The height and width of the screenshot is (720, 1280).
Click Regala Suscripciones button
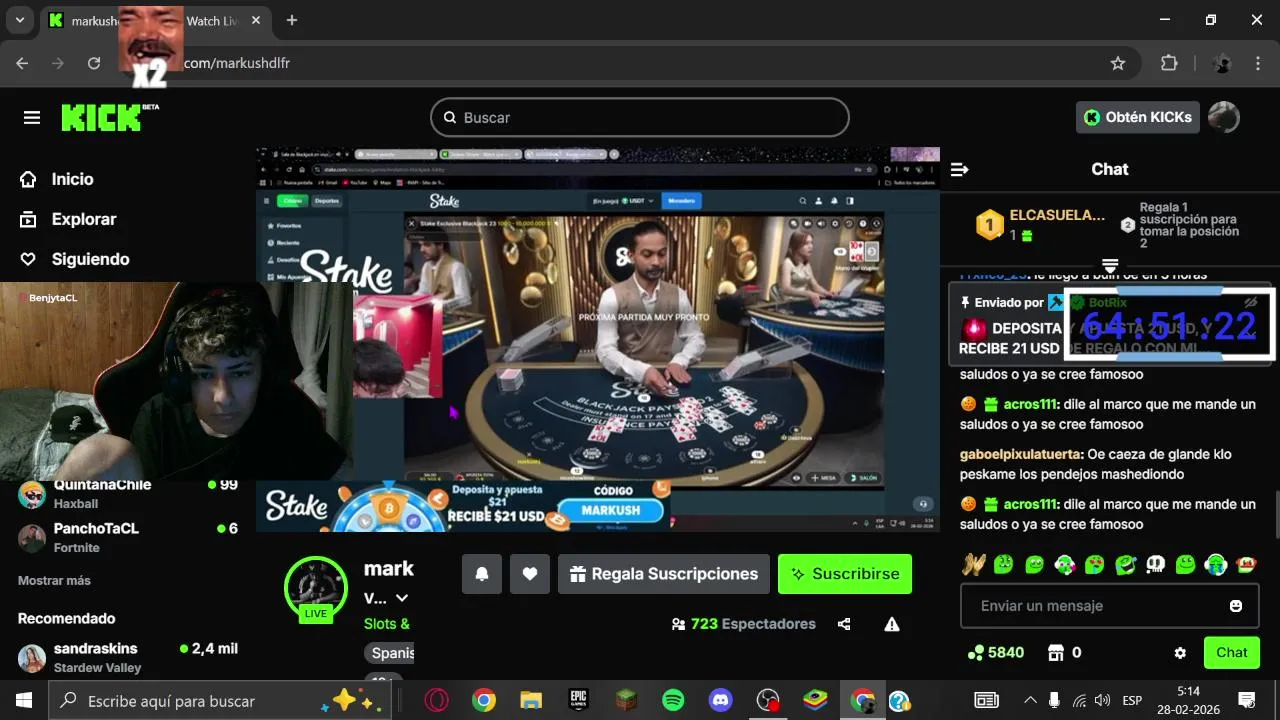(664, 574)
